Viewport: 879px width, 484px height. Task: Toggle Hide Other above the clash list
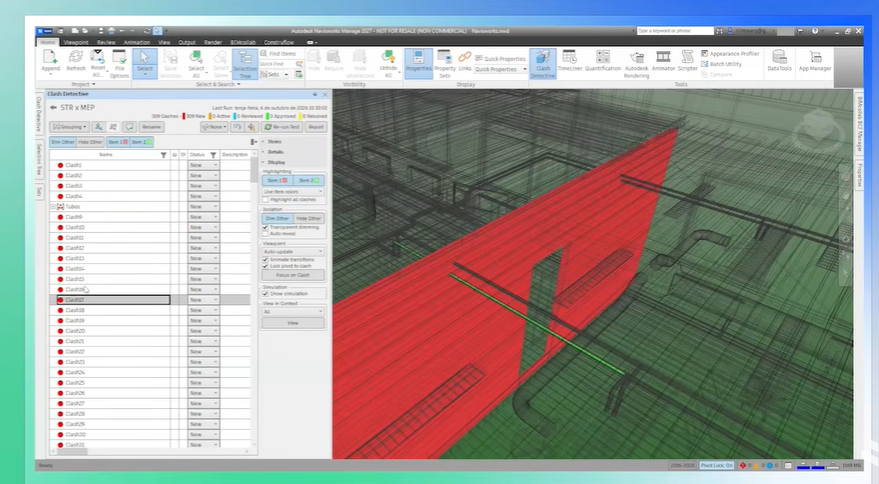(x=90, y=142)
